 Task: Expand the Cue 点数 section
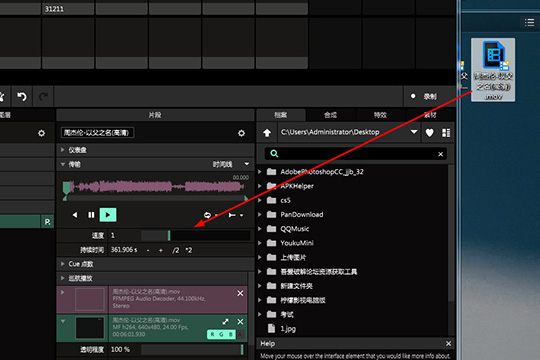pyautogui.click(x=62, y=264)
